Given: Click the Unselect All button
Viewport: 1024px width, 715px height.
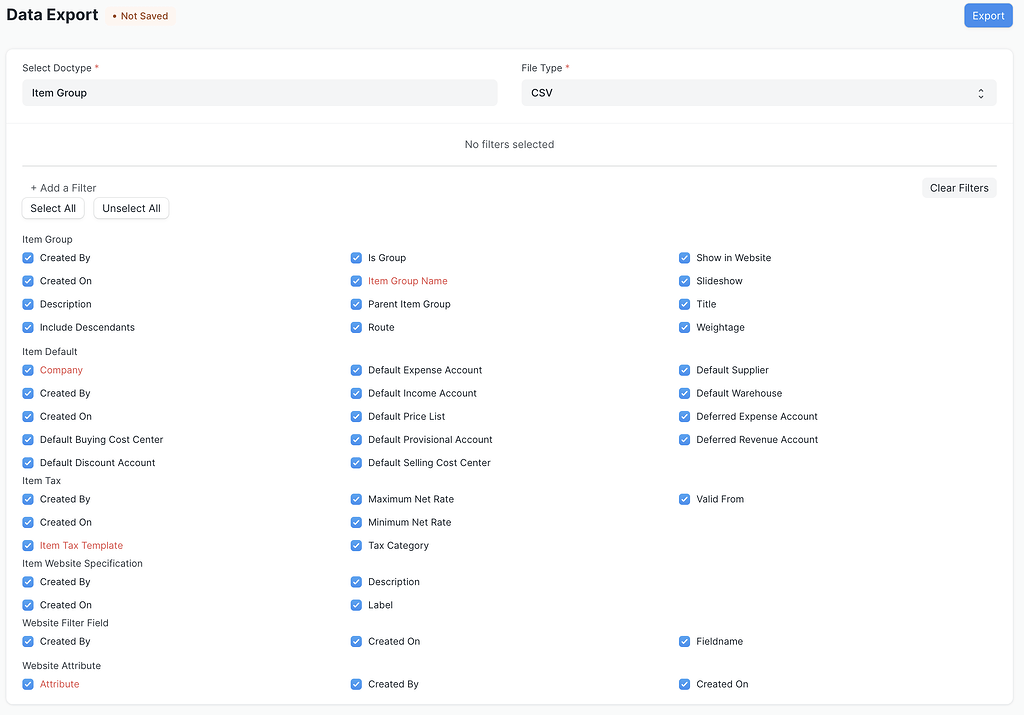Looking at the screenshot, I should [x=130, y=208].
